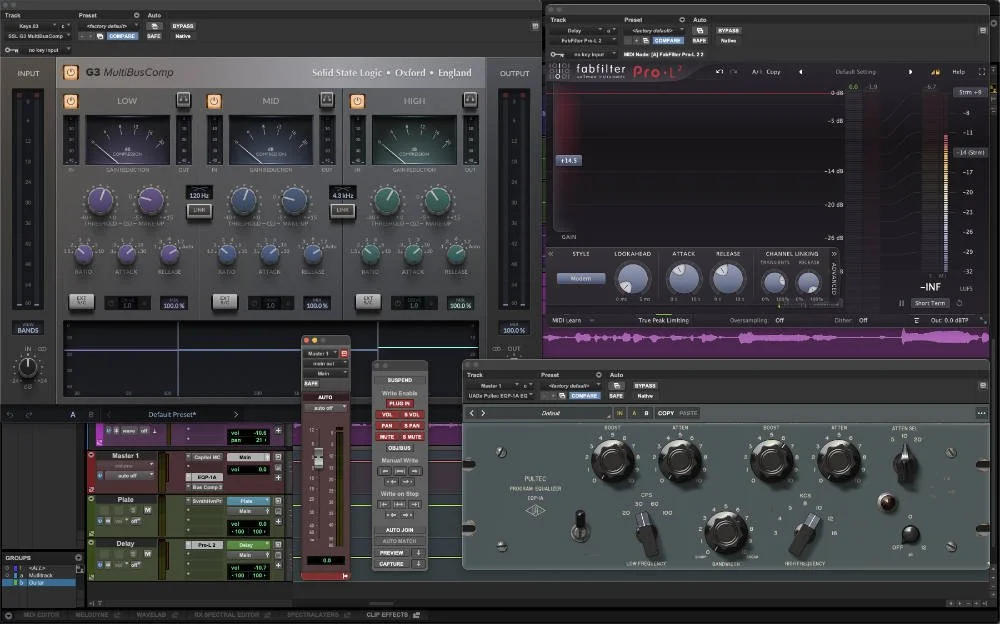Mute the Plate track
Viewport: 1000px width, 624px height.
click(x=147, y=510)
